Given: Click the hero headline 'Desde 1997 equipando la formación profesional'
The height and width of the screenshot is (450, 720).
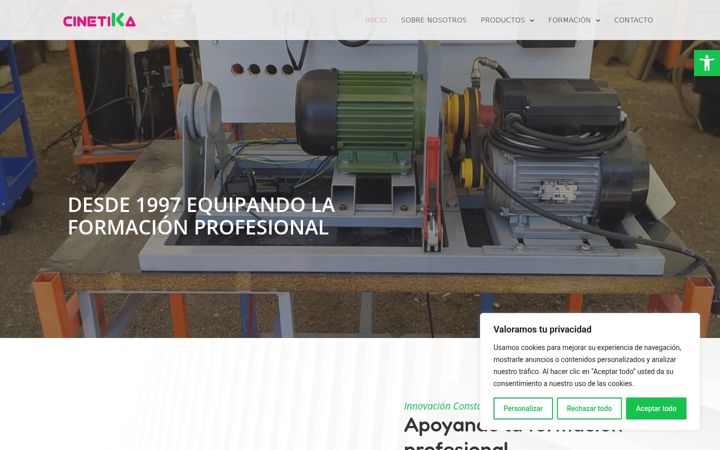Looking at the screenshot, I should 201,216.
